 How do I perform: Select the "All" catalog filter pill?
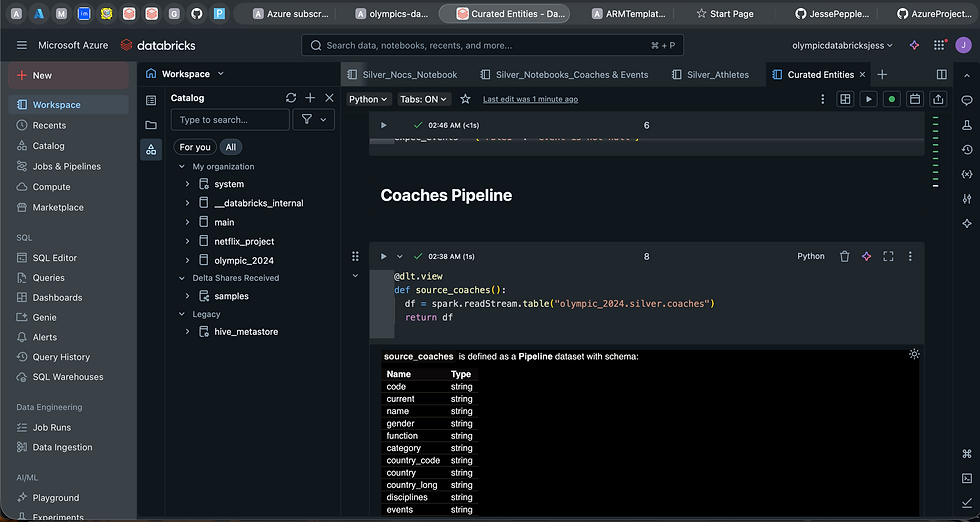(231, 147)
